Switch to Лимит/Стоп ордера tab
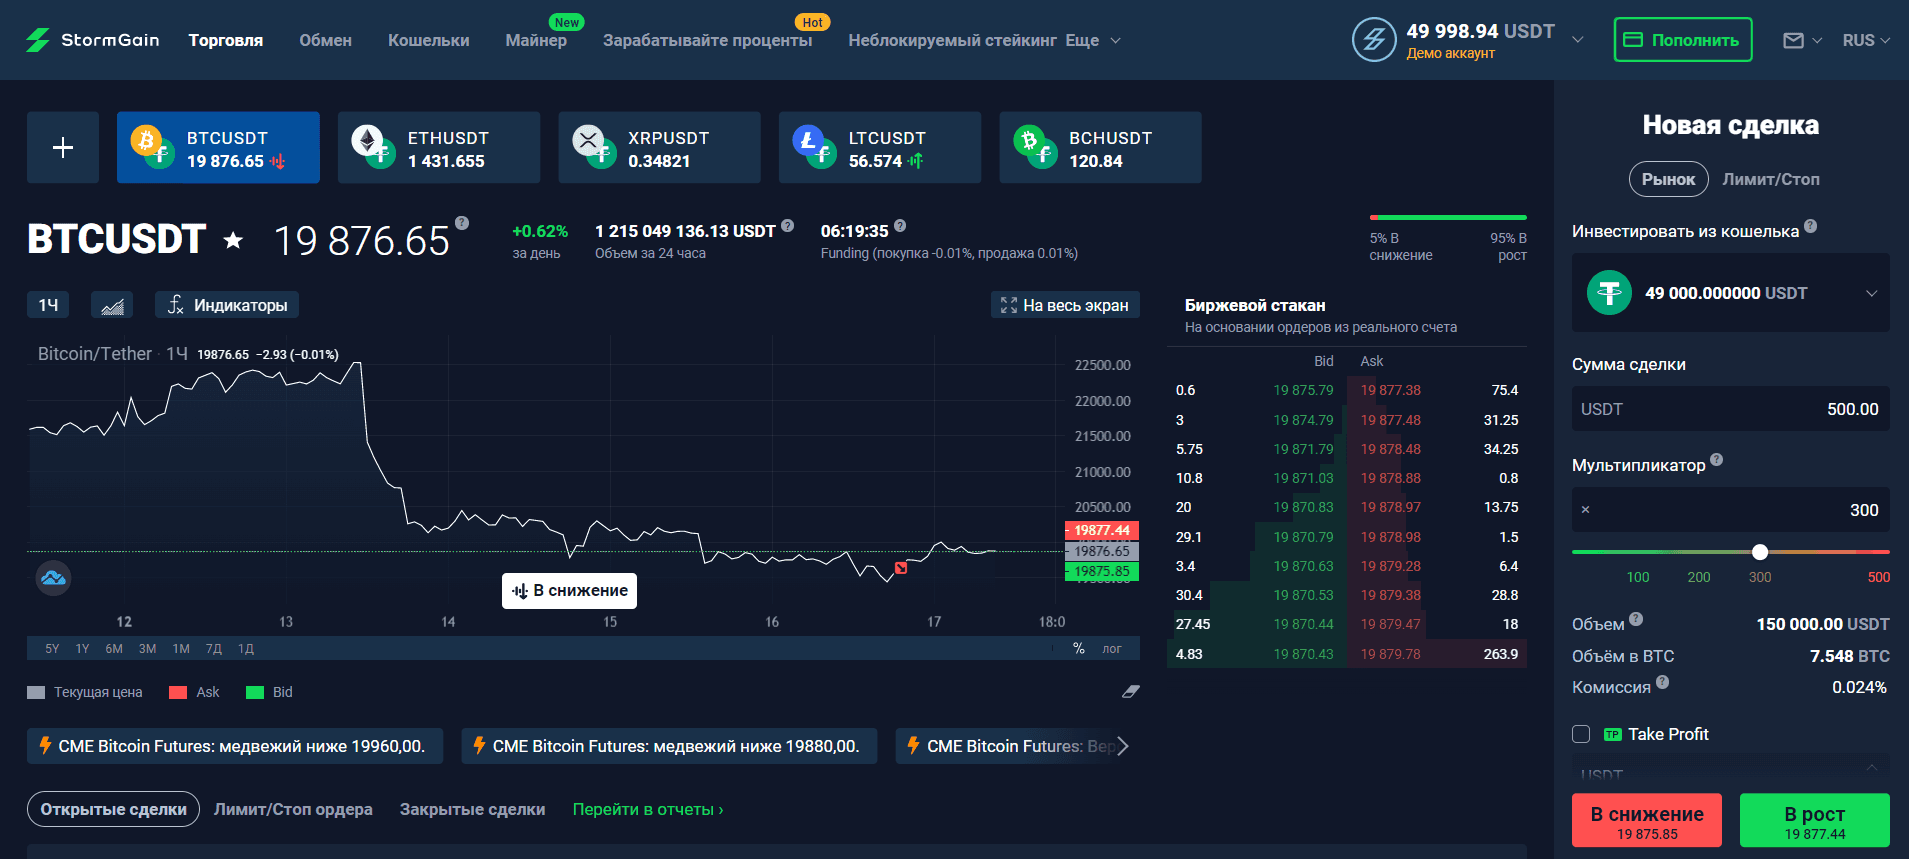 point(293,809)
